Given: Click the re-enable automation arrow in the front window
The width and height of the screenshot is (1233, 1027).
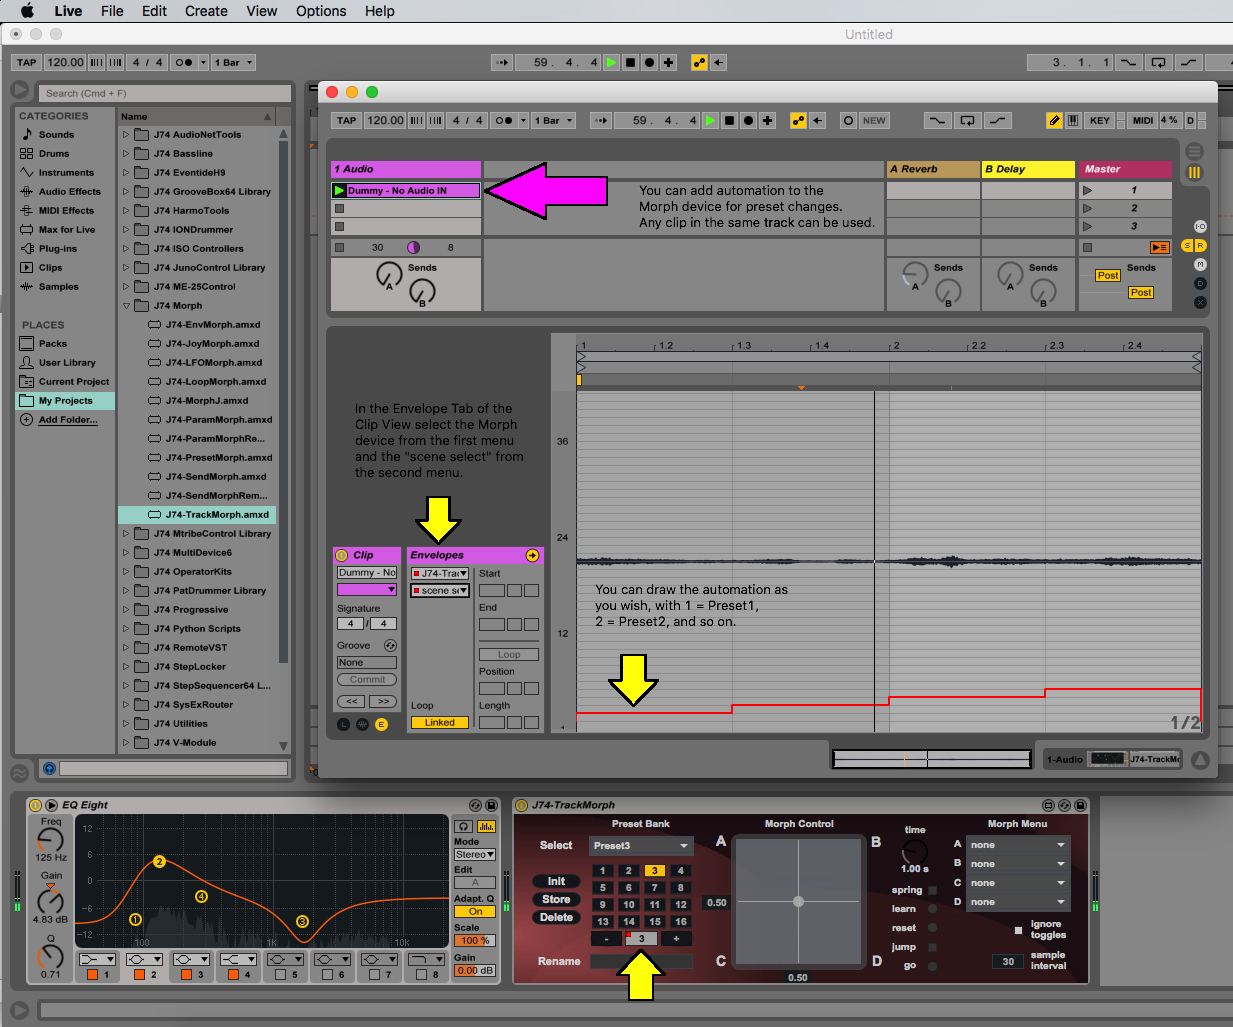Looking at the screenshot, I should coord(817,121).
